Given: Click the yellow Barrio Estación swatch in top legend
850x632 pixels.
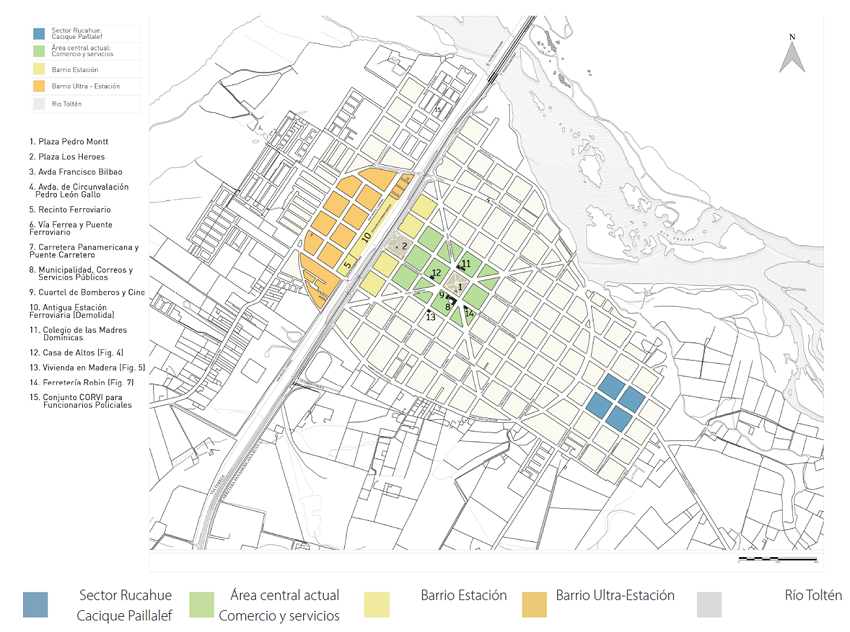Looking at the screenshot, I should 39,70.
